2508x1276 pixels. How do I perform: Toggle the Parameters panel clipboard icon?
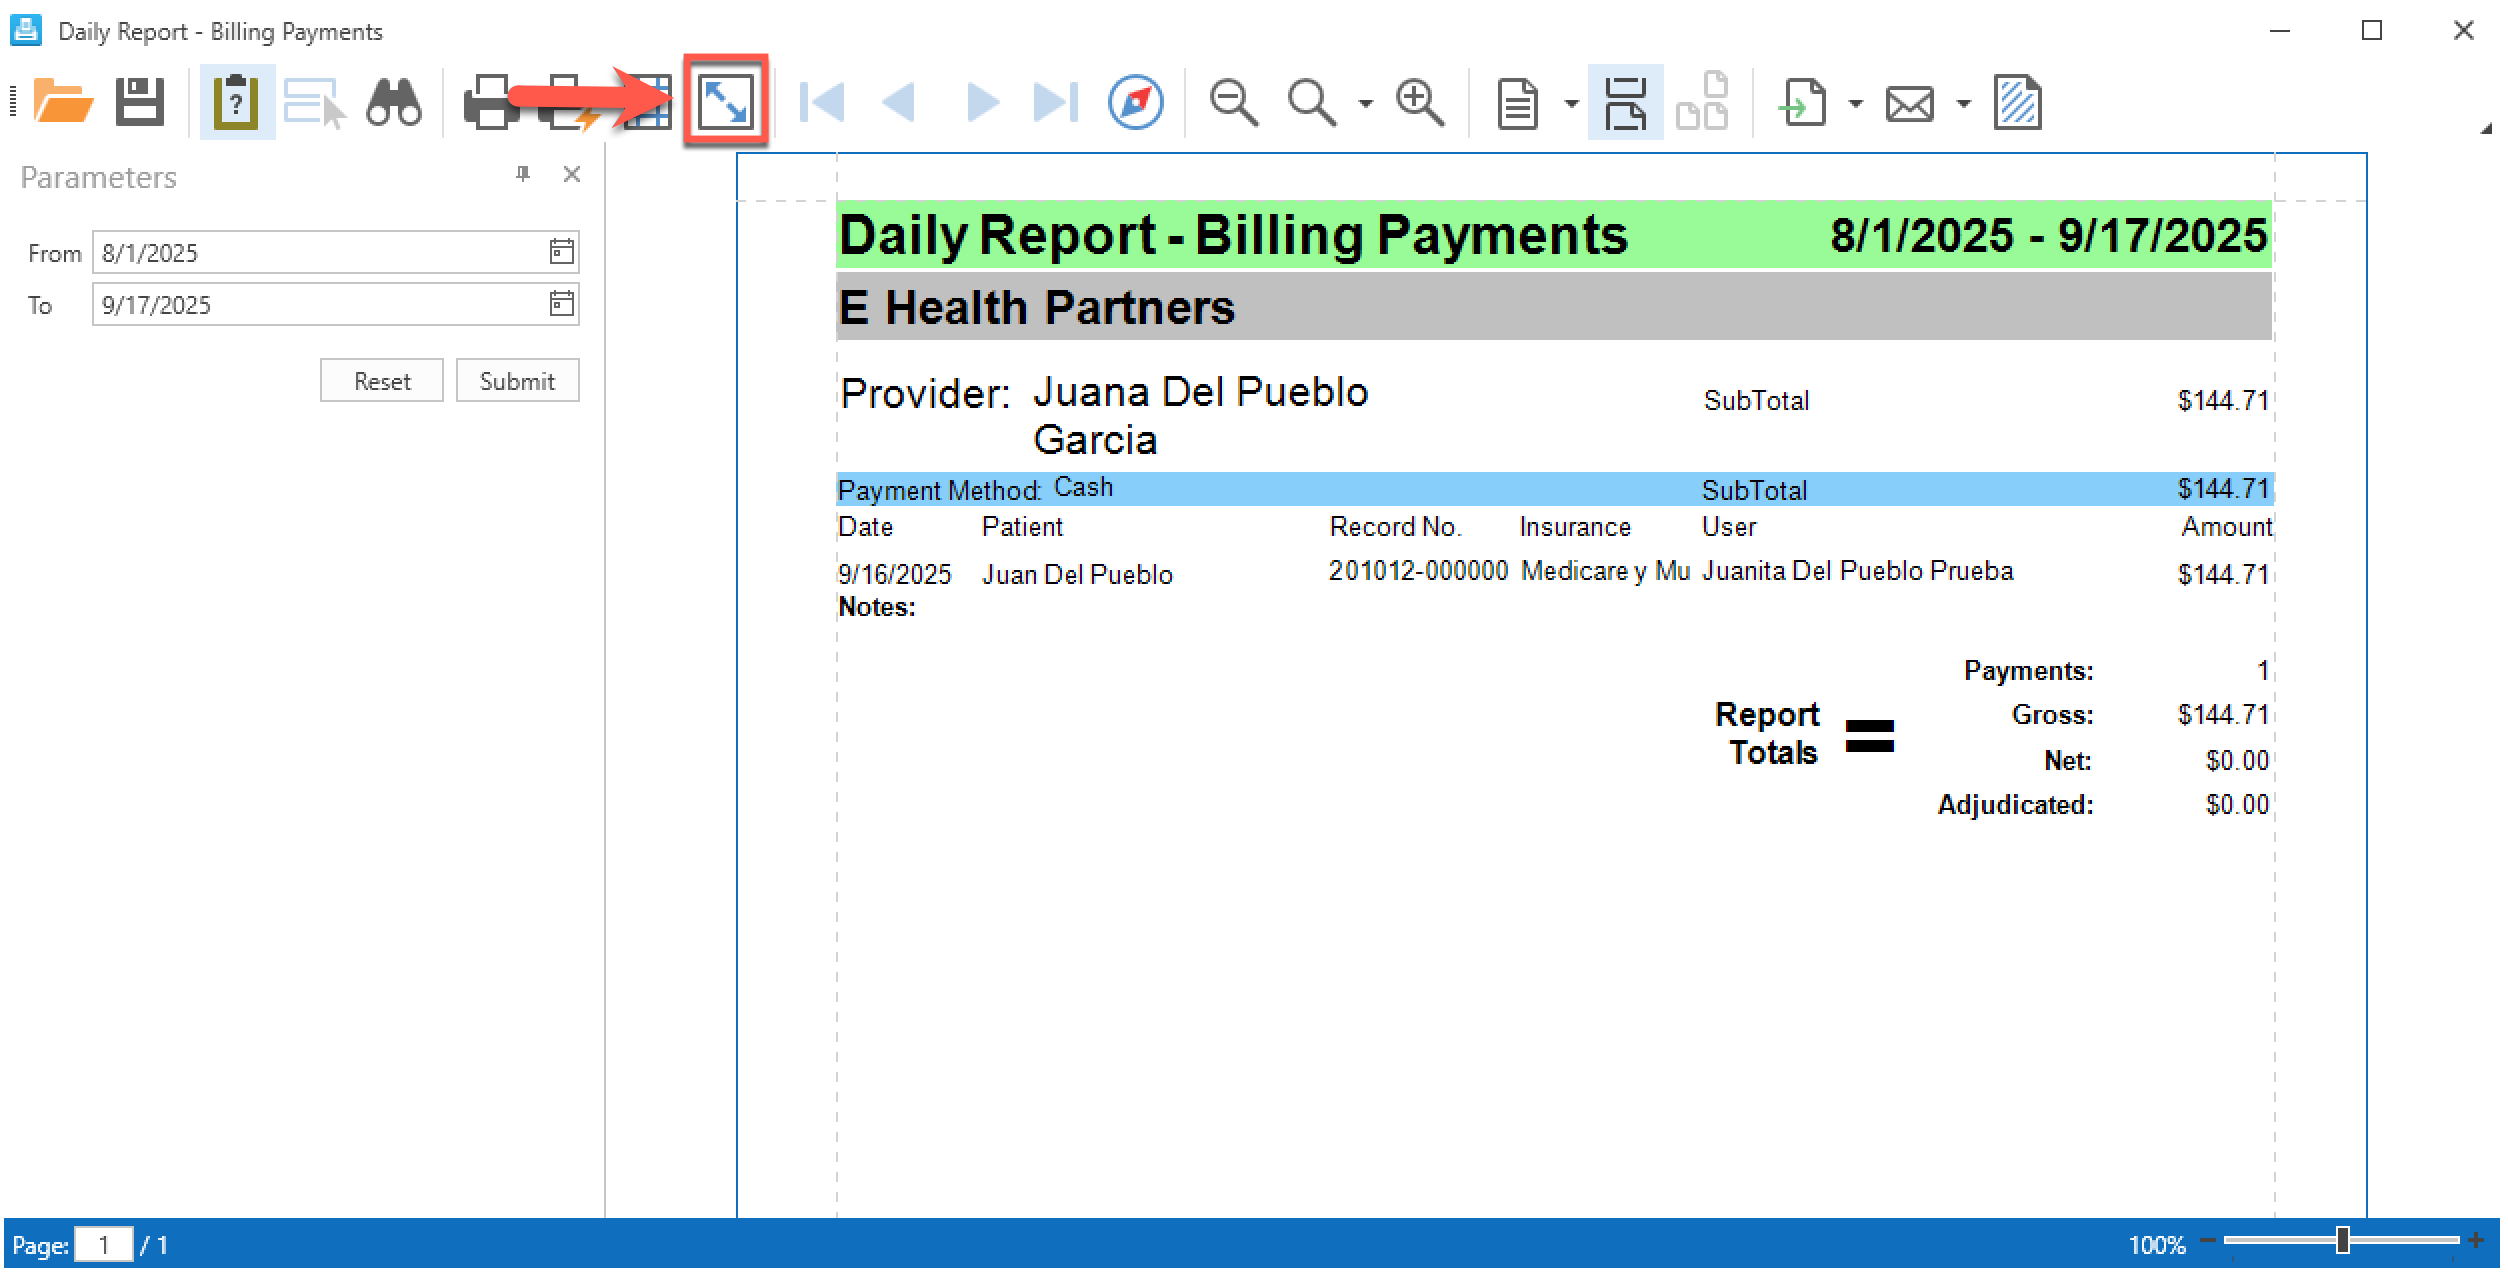(236, 102)
